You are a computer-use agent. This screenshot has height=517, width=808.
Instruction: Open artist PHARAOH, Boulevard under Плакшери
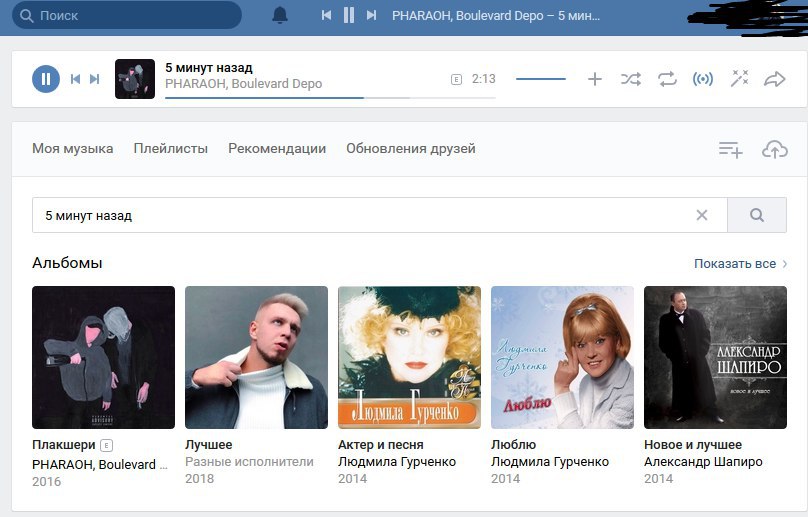tap(100, 464)
